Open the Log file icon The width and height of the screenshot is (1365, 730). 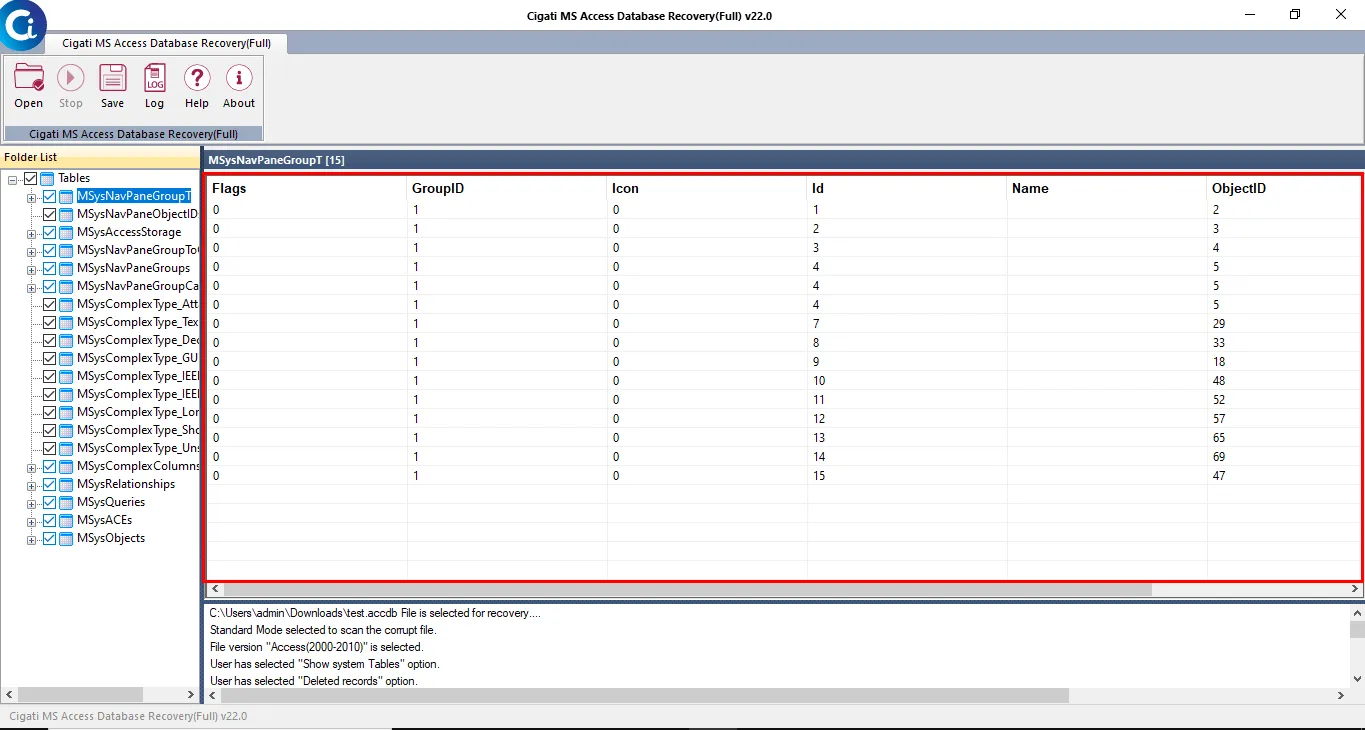pyautogui.click(x=155, y=79)
